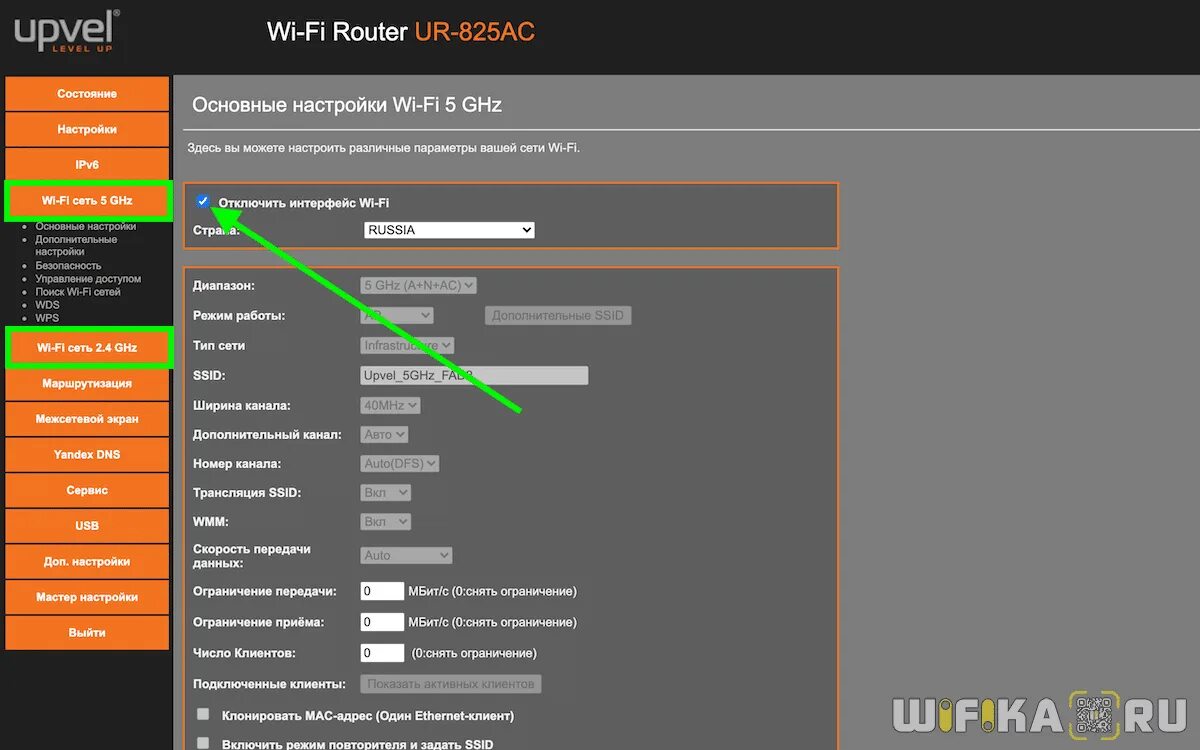Open the WMM dropdown
The width and height of the screenshot is (1200, 750).
point(386,522)
